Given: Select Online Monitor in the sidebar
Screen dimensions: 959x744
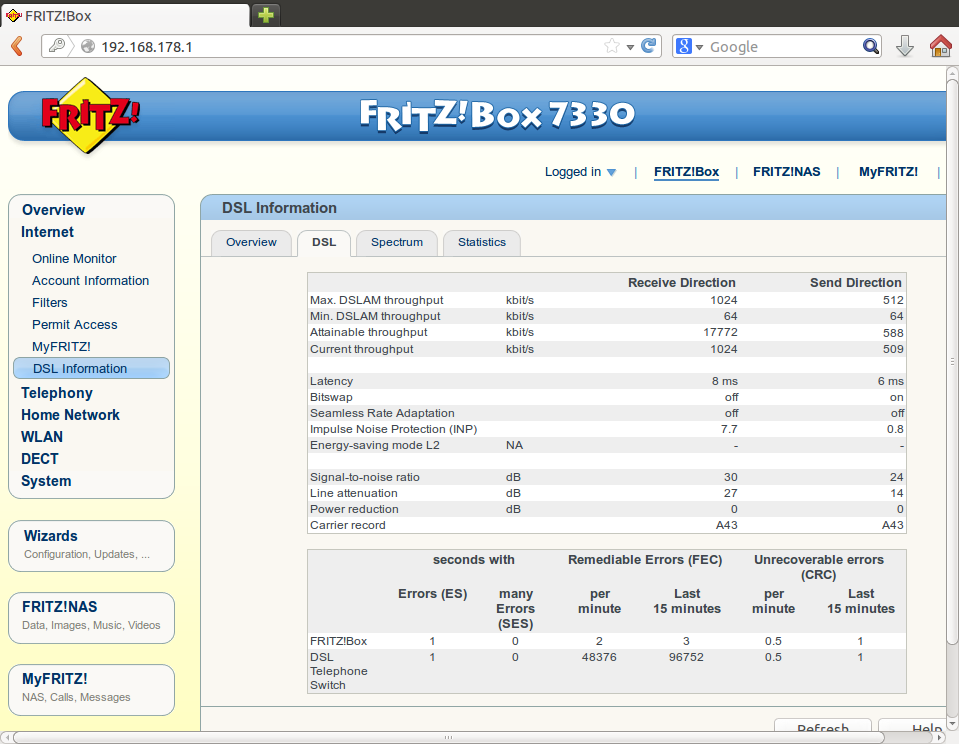Looking at the screenshot, I should [74, 258].
